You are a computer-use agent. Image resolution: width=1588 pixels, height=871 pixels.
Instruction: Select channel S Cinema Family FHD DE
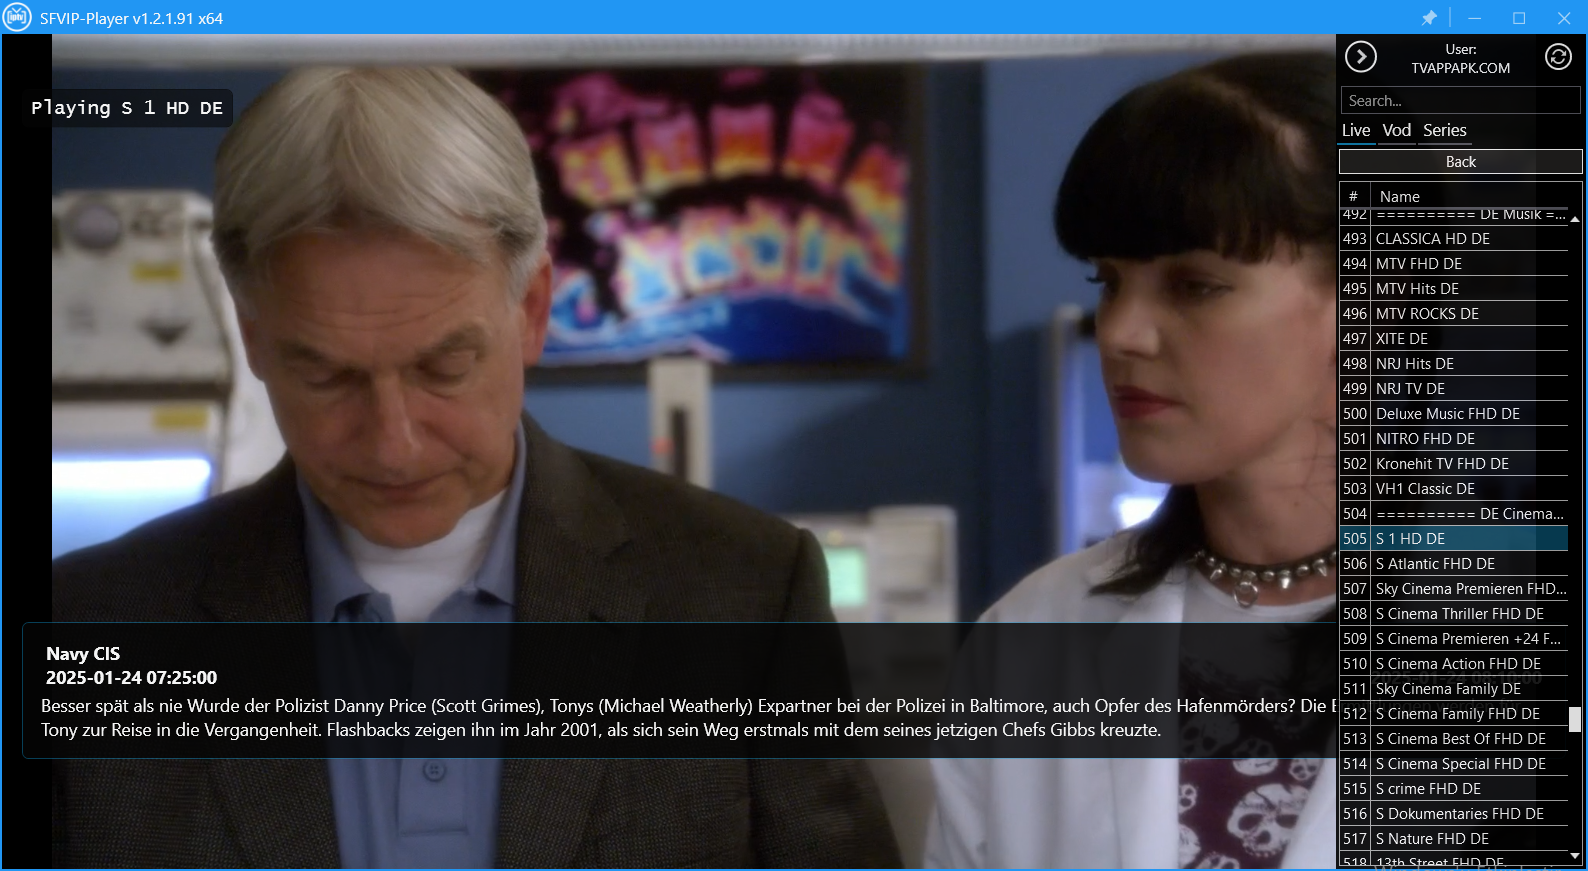tap(1454, 714)
